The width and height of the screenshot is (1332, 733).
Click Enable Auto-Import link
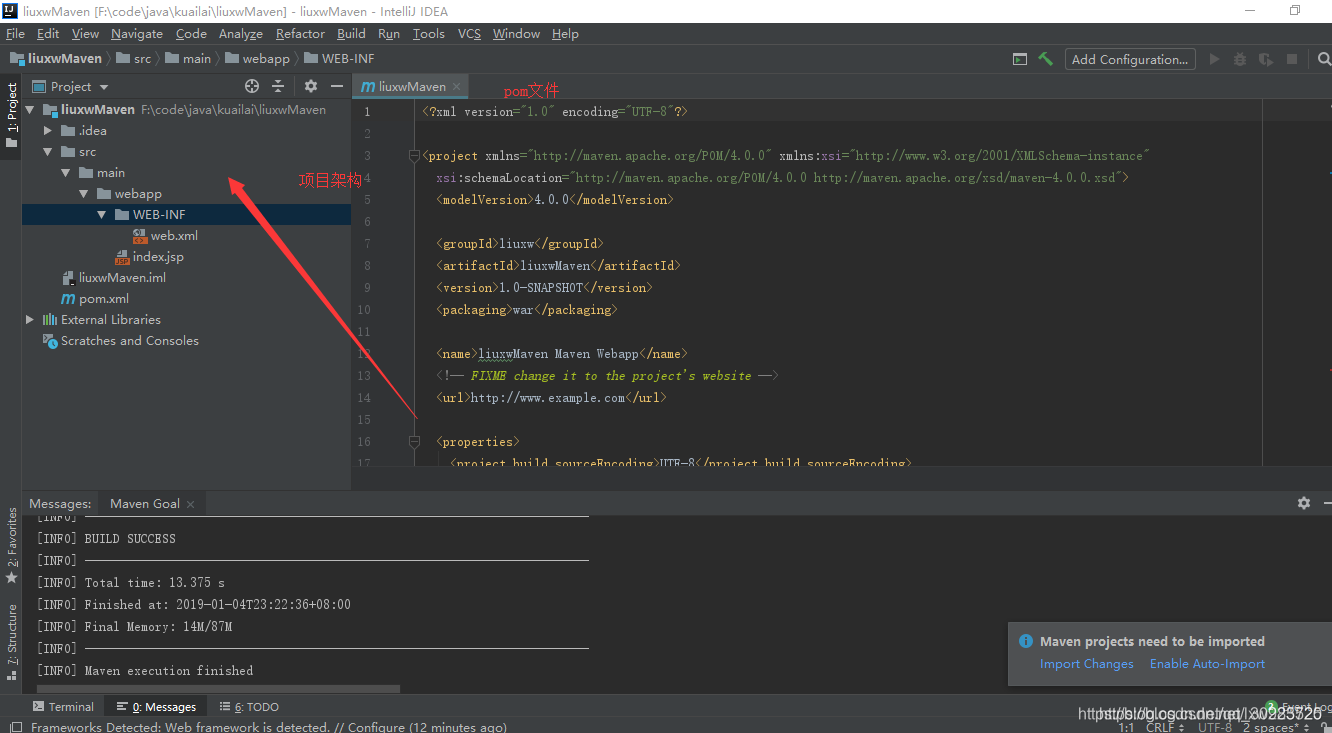[x=1207, y=664]
